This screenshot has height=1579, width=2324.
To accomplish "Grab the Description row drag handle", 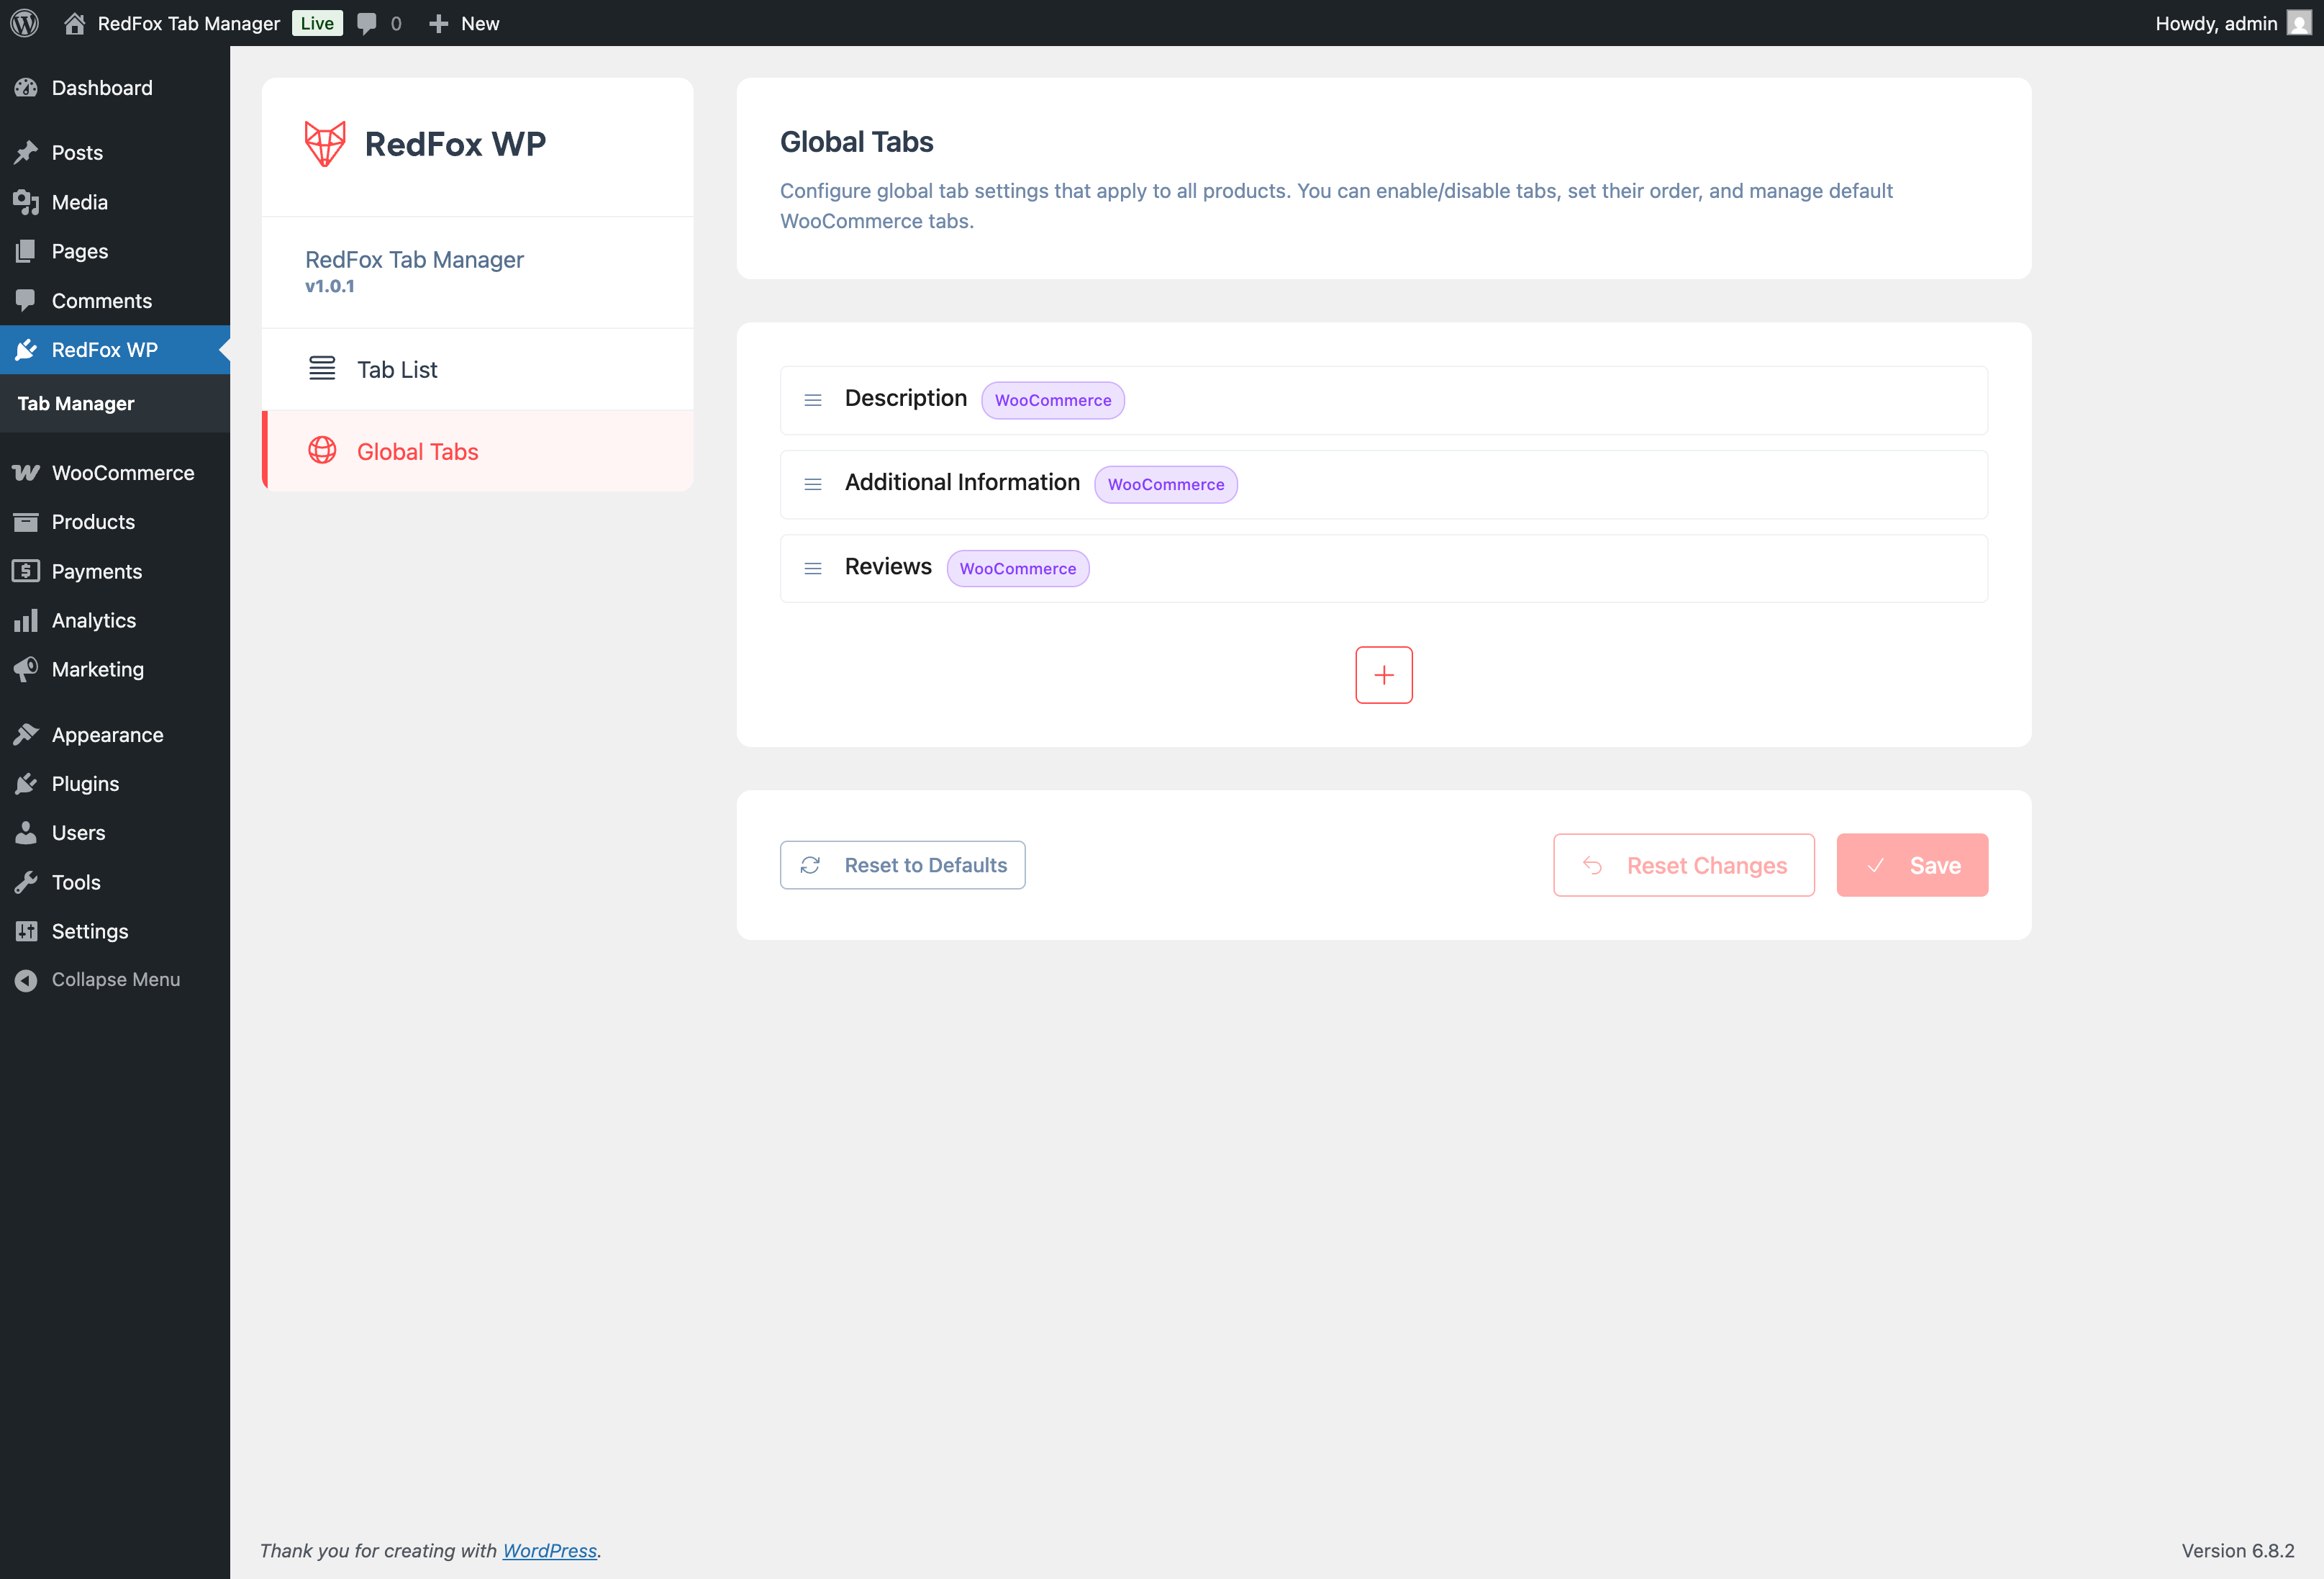I will pyautogui.click(x=813, y=400).
